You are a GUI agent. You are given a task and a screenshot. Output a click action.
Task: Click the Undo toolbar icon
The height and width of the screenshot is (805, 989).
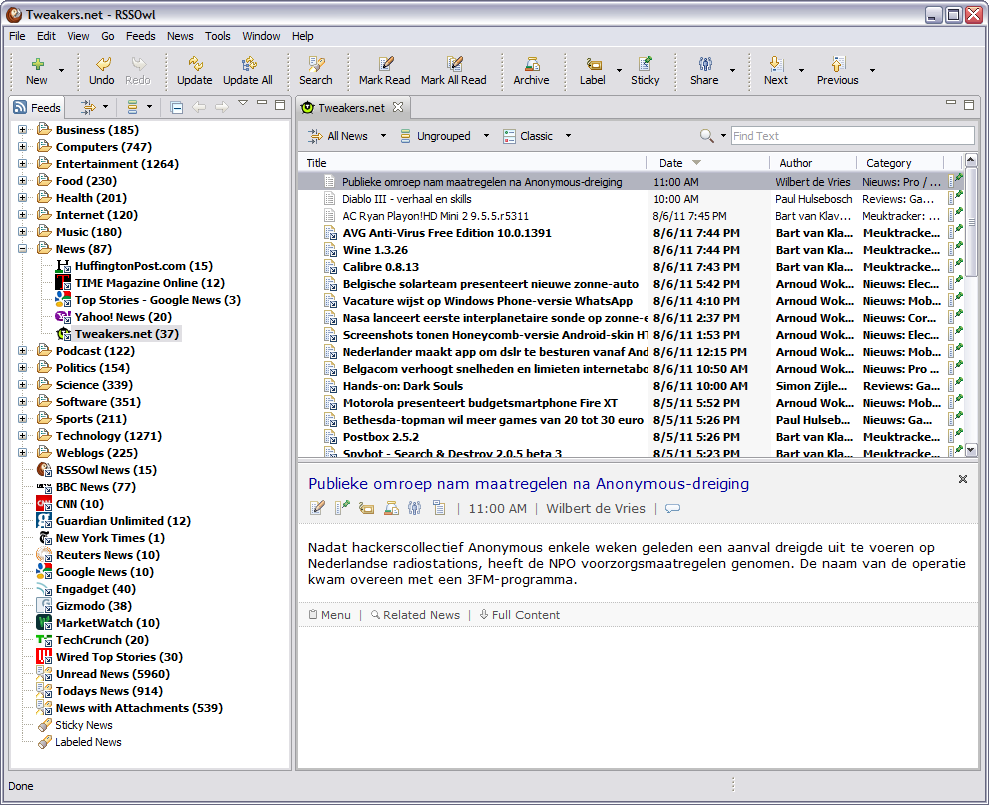(102, 70)
